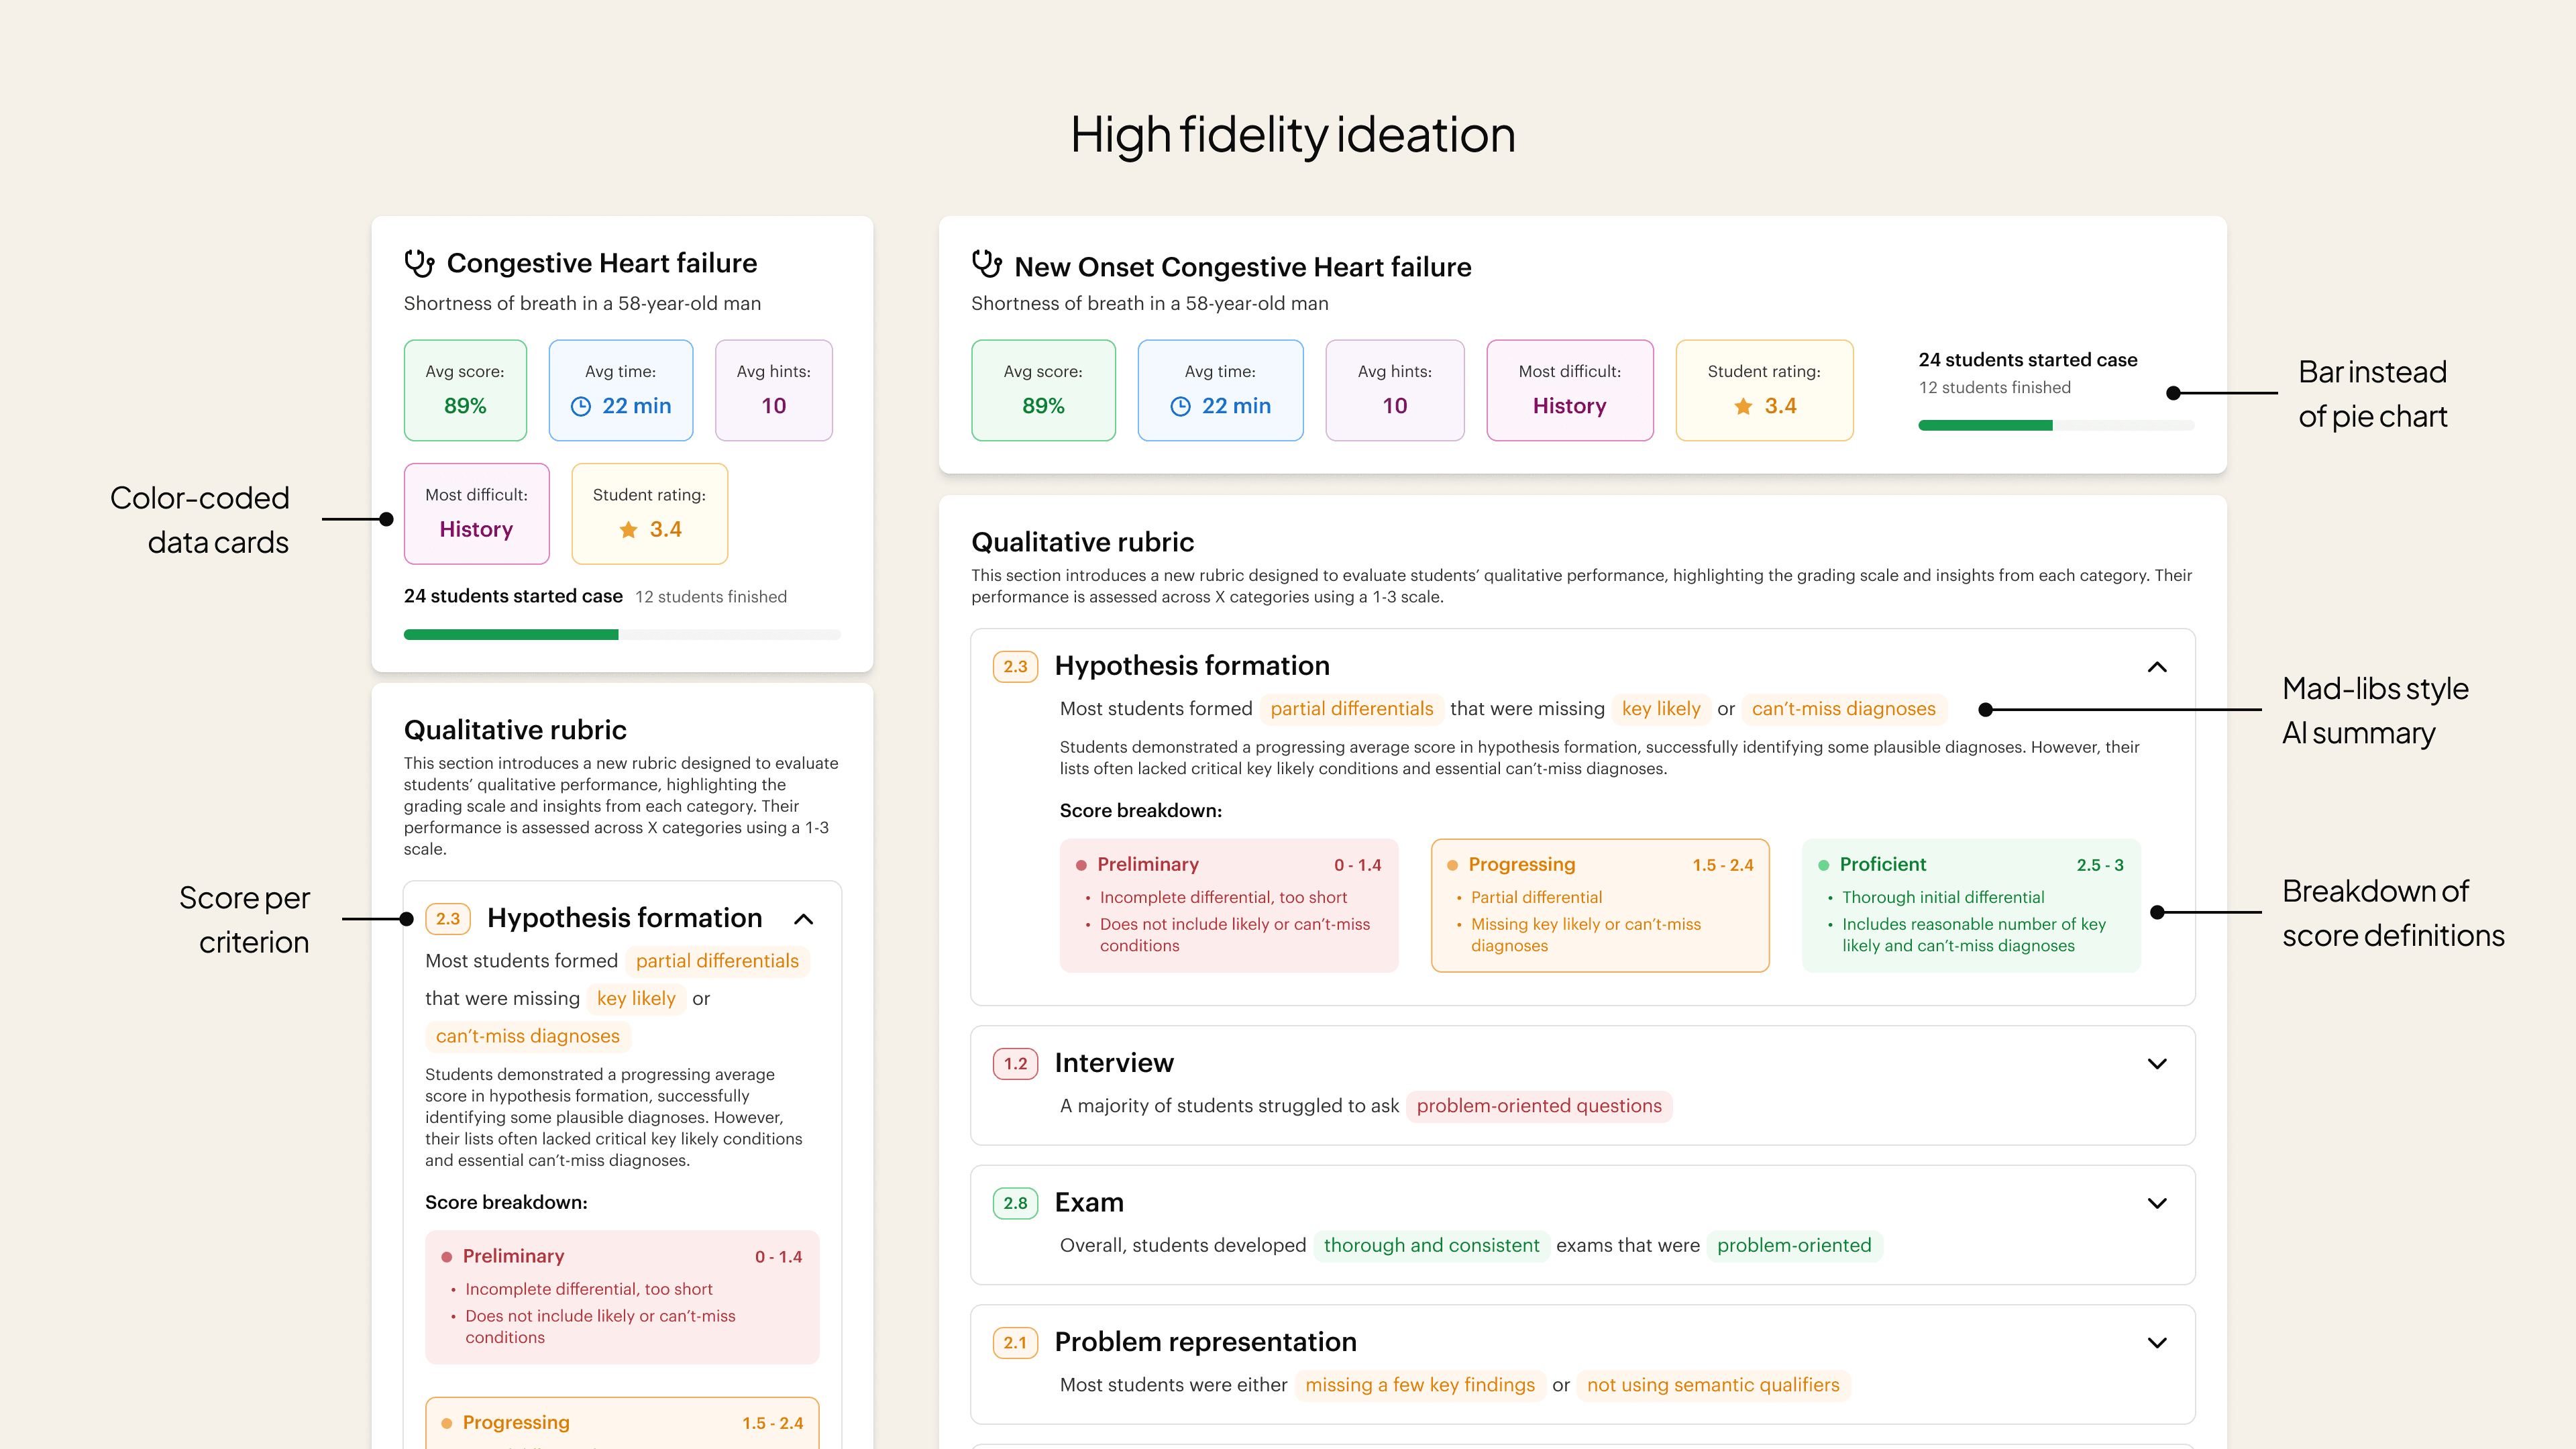Select the Progressing score card in right panel
This screenshot has width=2576, height=1449.
(1599, 905)
